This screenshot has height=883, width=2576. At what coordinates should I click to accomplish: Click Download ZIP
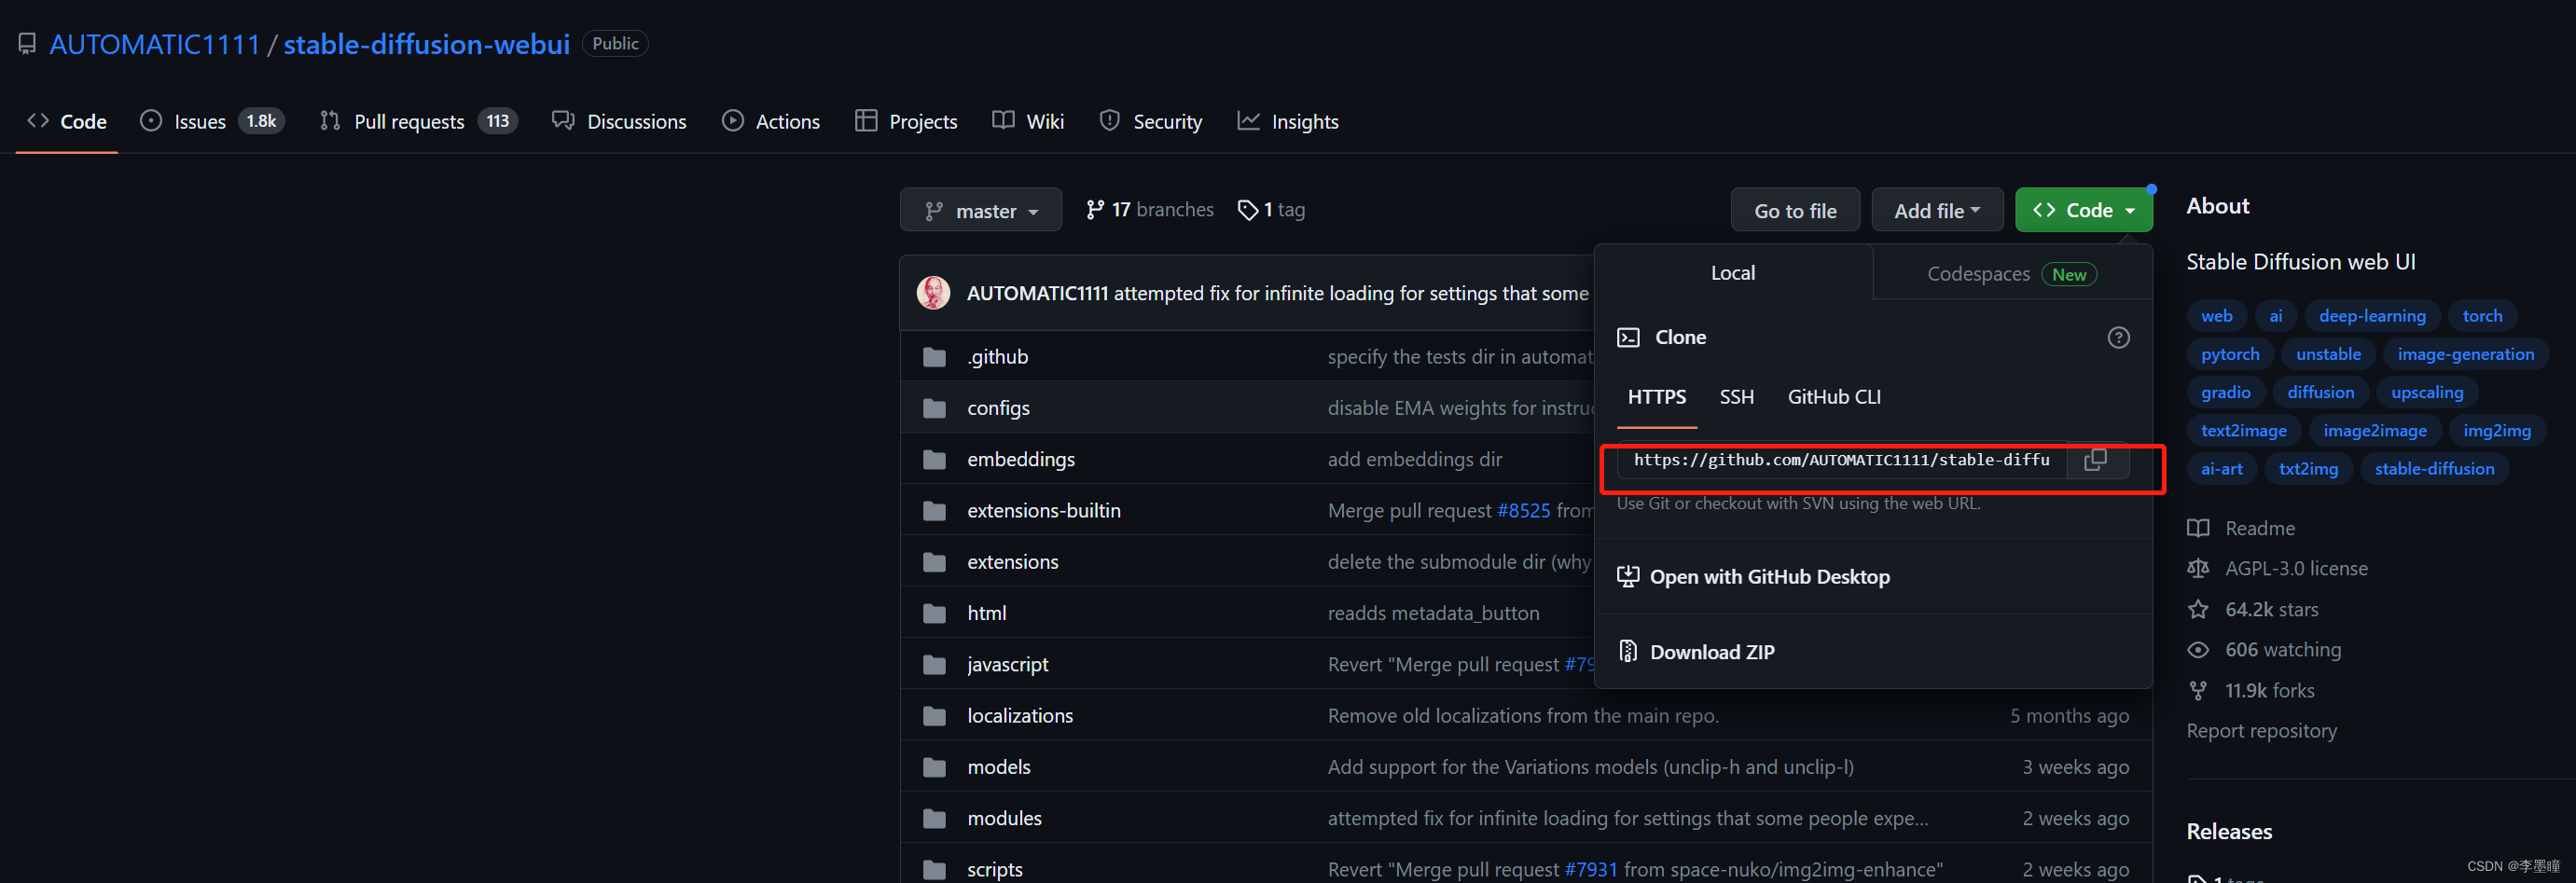point(1712,652)
